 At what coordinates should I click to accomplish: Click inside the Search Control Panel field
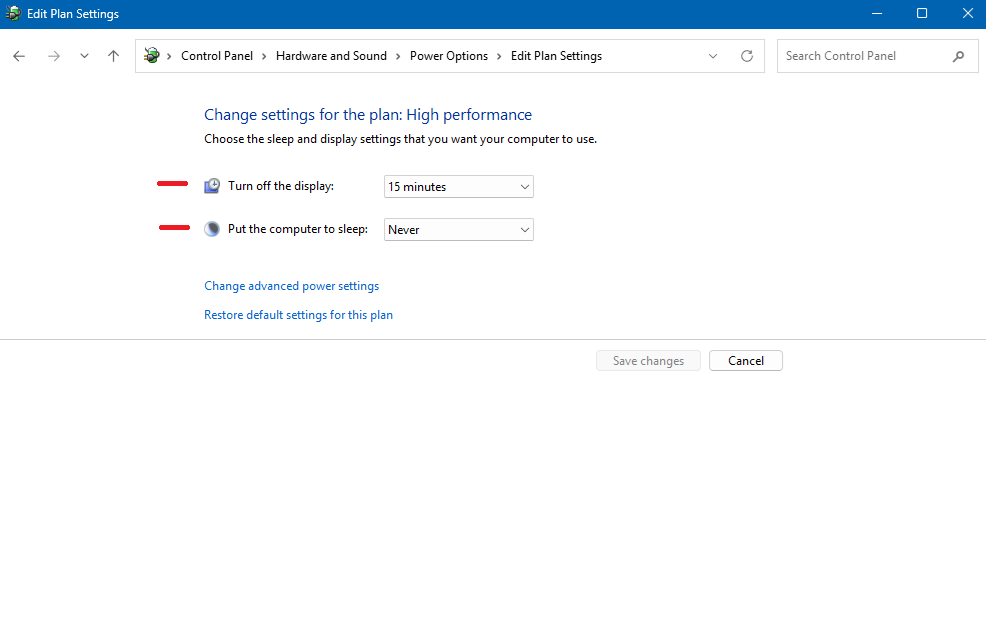click(x=860, y=56)
